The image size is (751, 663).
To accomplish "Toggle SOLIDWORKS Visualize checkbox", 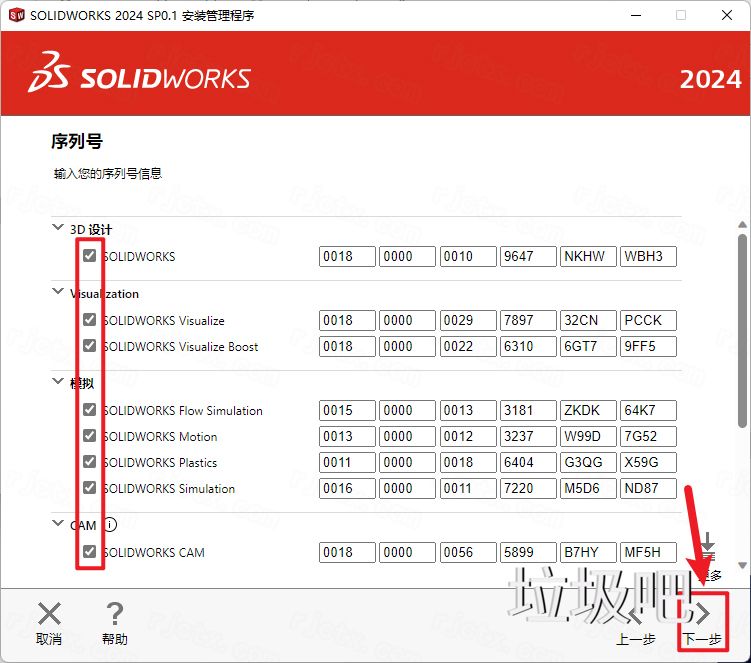I will tap(90, 320).
